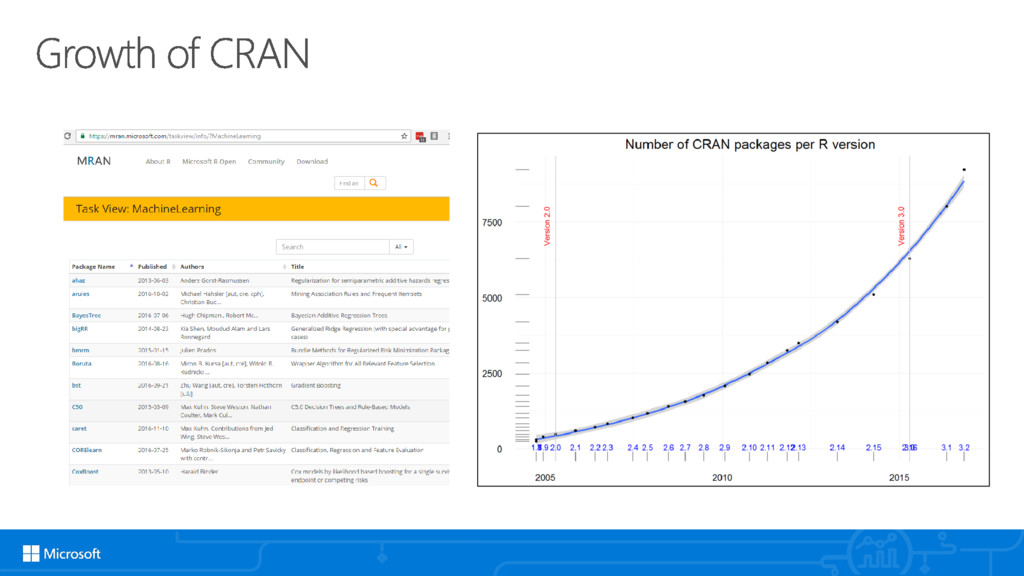
Task: Click the 'Growth of CRAN' slide title
Action: click(172, 54)
